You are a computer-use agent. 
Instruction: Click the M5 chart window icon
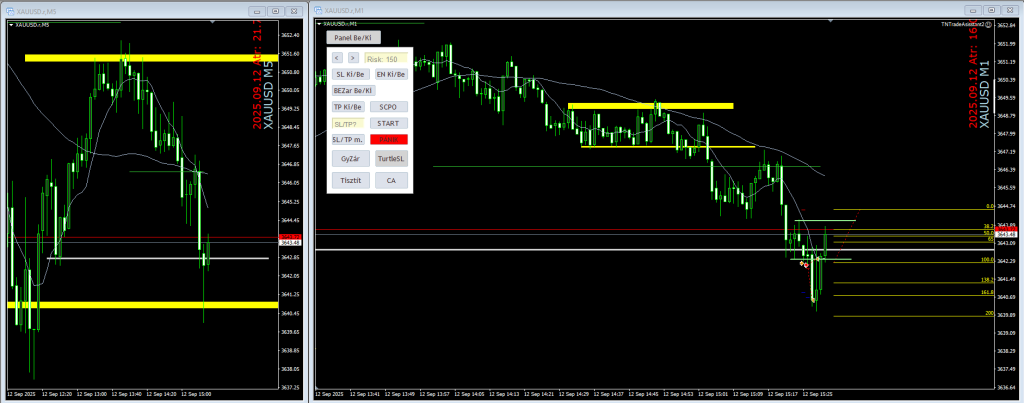(x=8, y=10)
